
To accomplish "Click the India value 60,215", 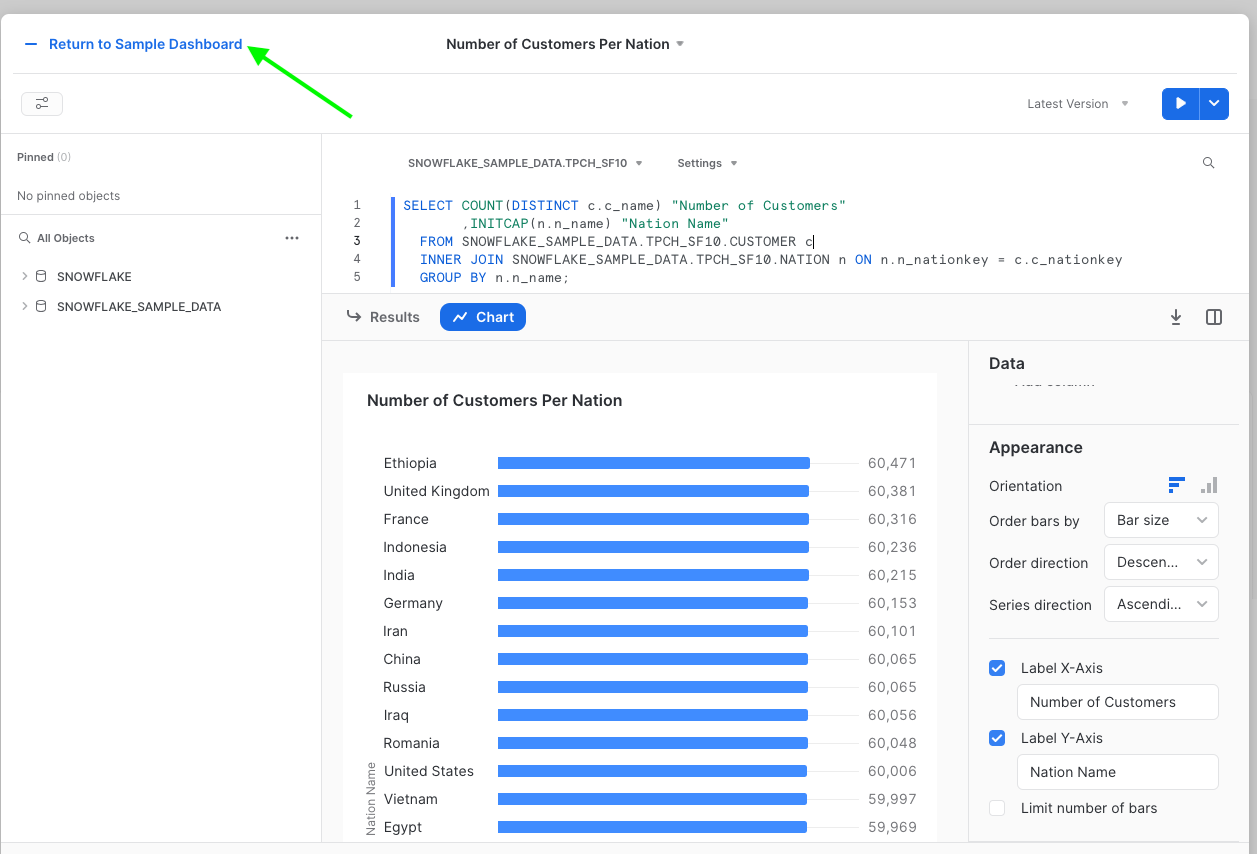I will click(892, 575).
